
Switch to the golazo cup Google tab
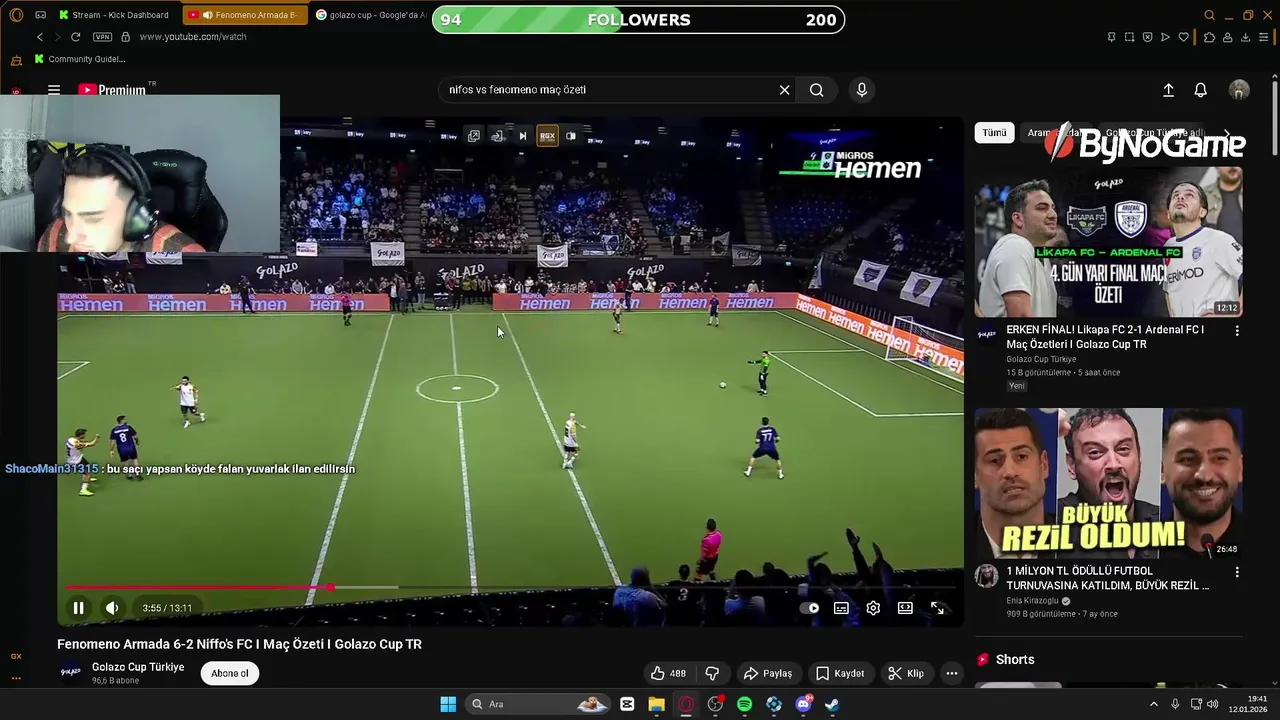[x=370, y=15]
